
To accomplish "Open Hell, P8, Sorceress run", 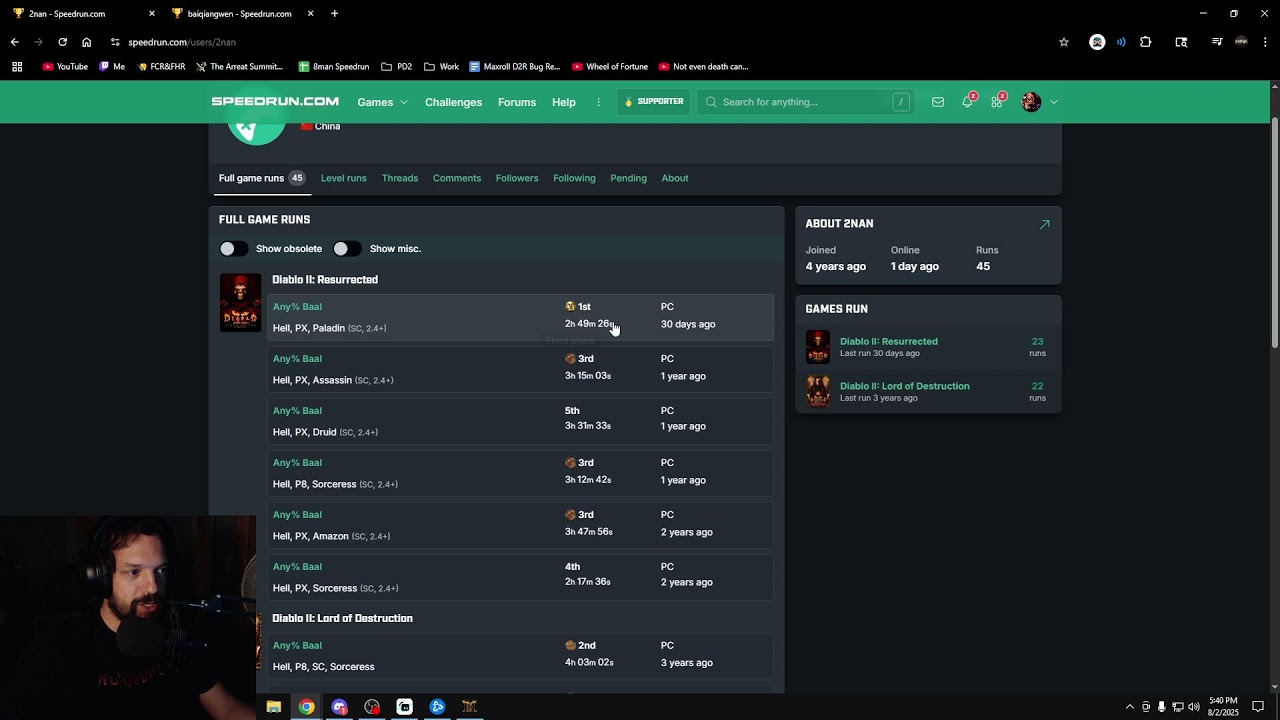I will [x=520, y=473].
